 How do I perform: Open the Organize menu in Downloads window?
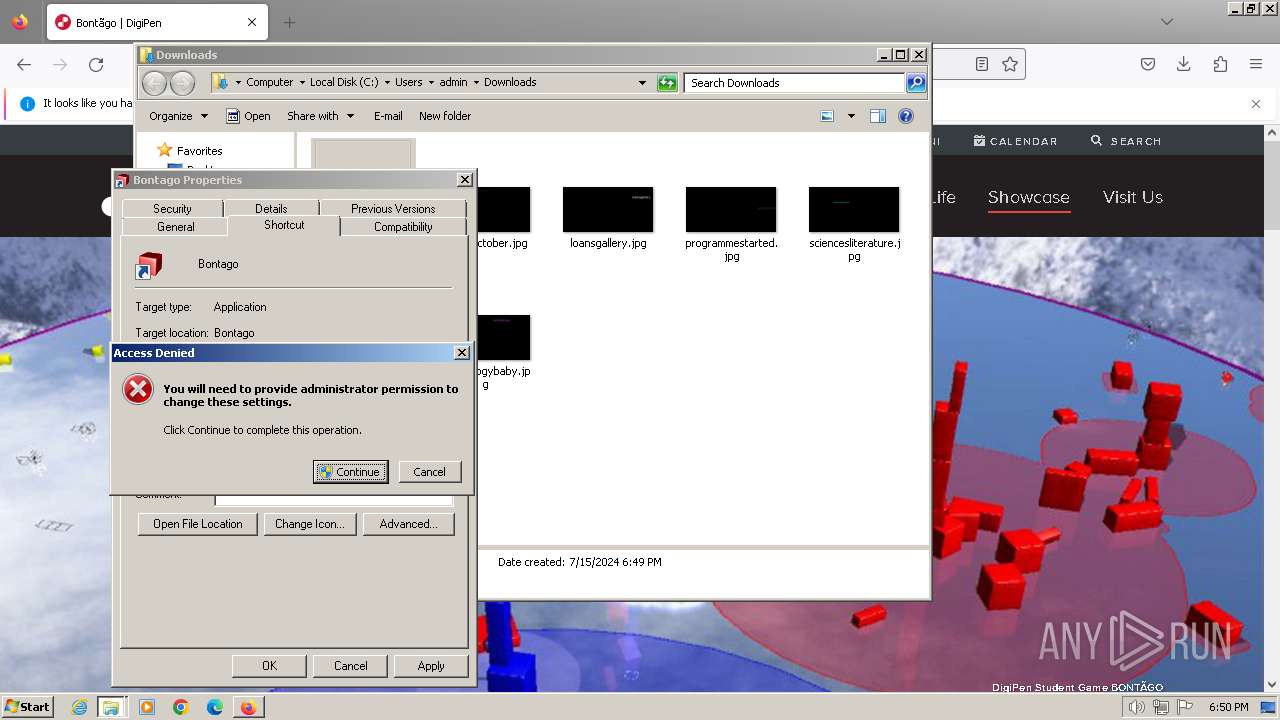coord(178,116)
